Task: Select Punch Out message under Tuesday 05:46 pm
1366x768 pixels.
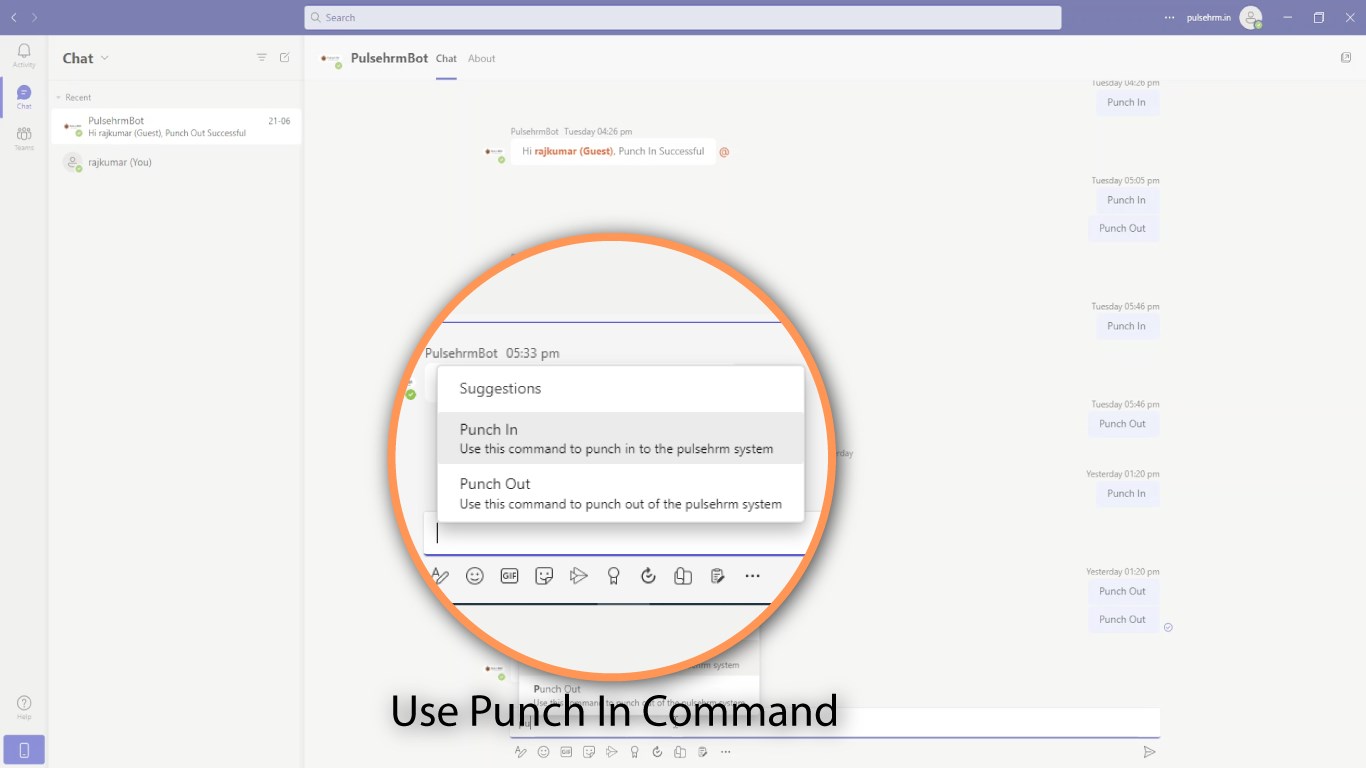Action: coord(1122,424)
